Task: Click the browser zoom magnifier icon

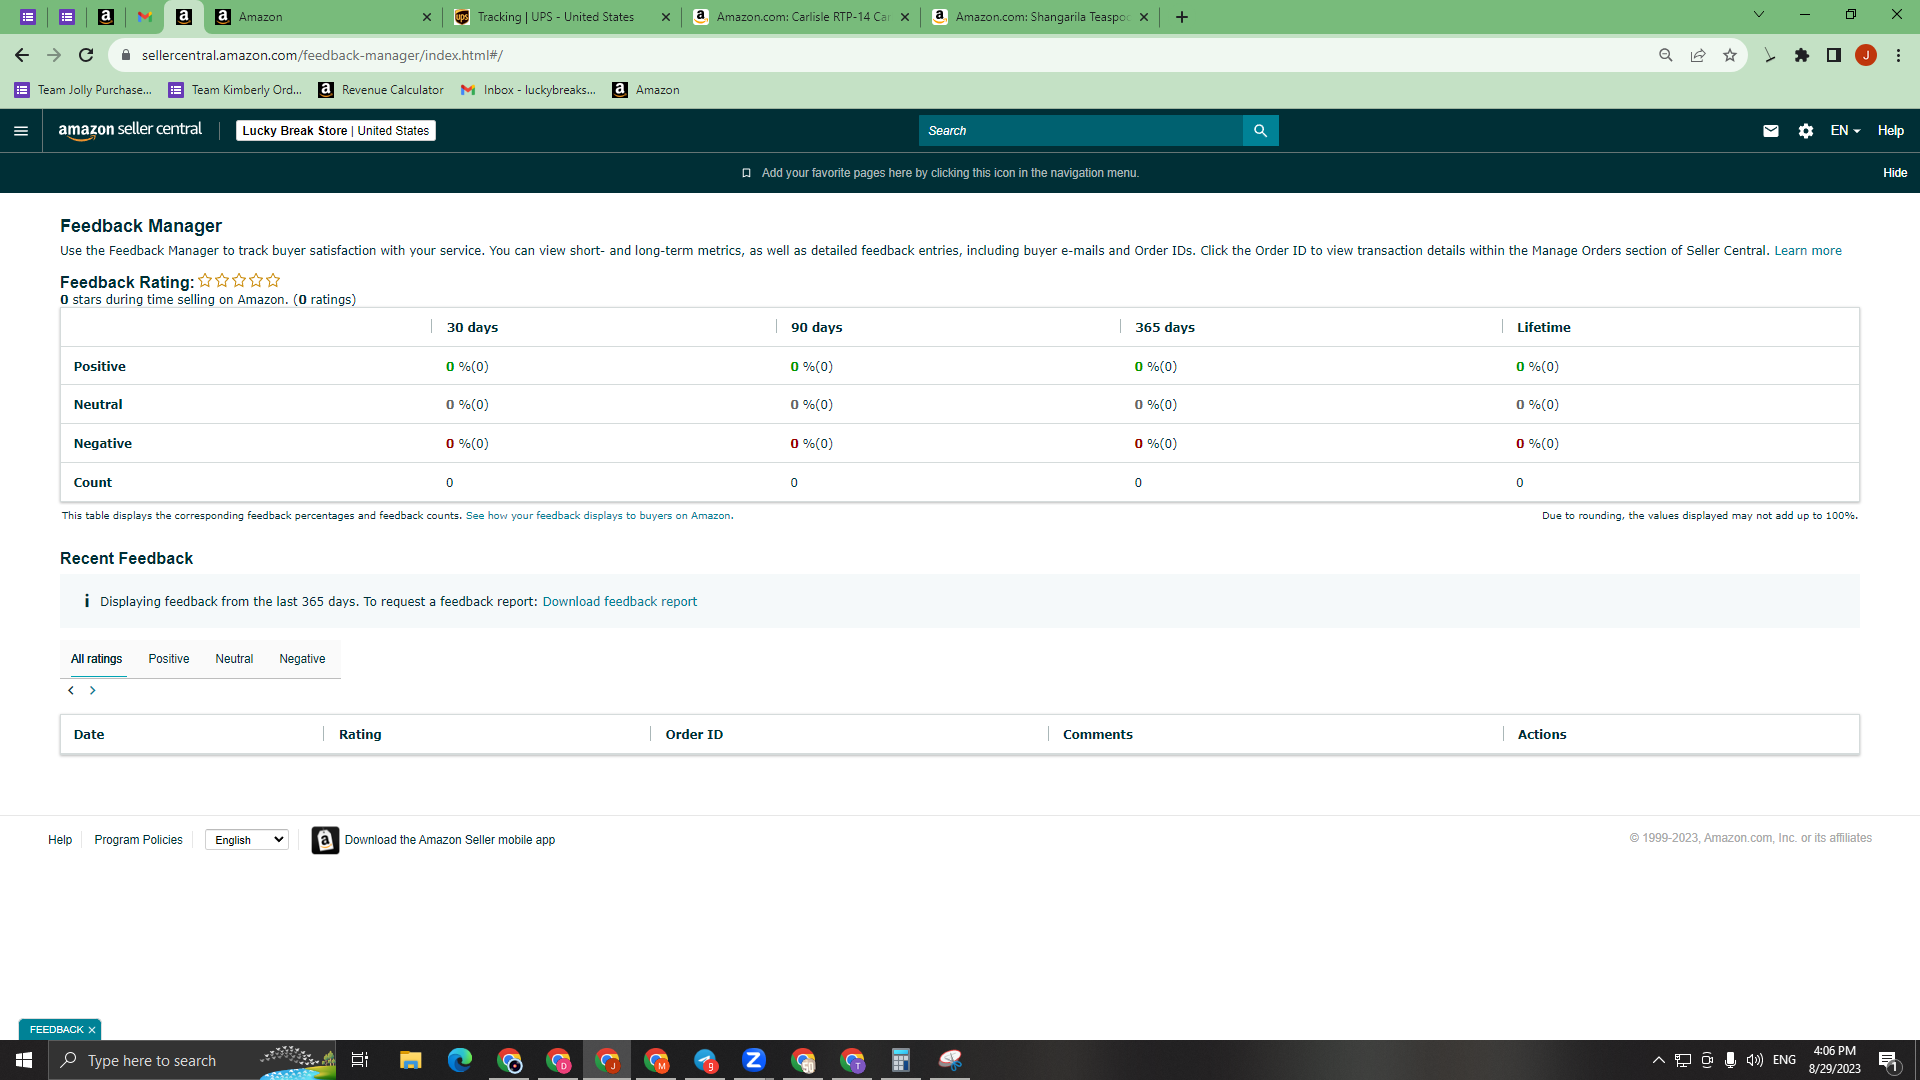Action: (x=1666, y=56)
